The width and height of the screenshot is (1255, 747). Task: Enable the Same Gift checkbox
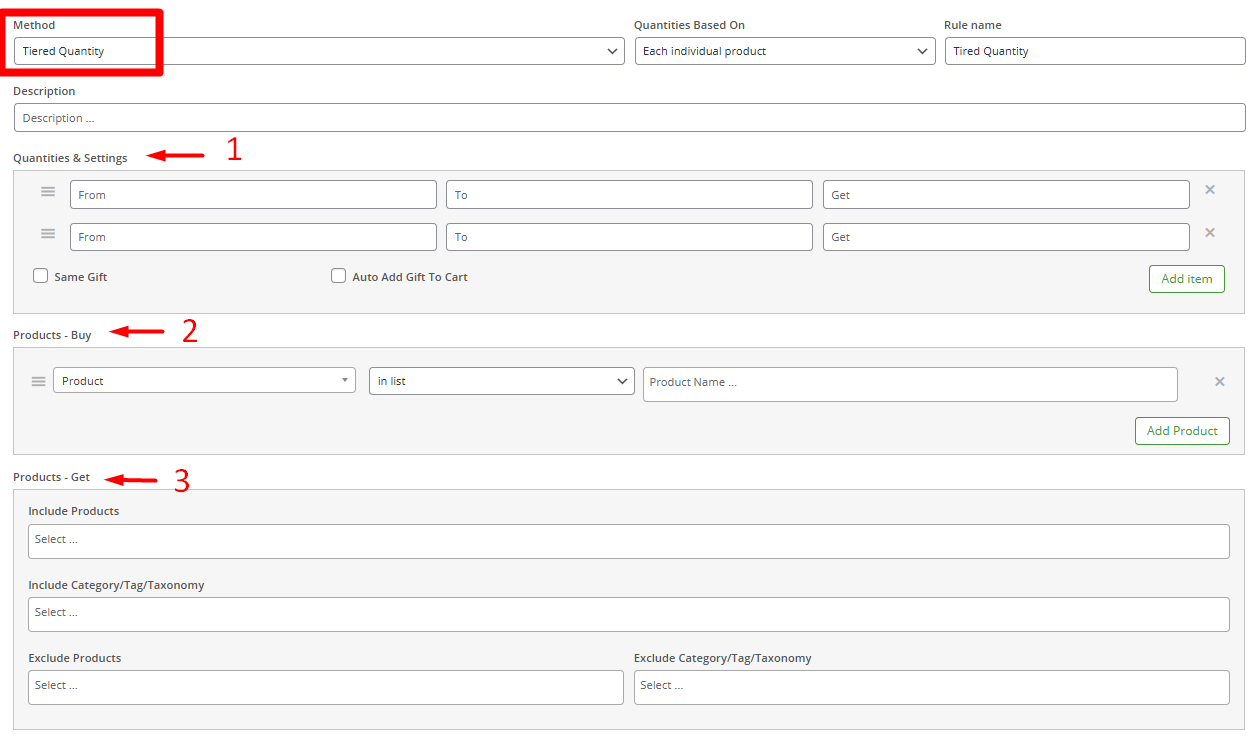pos(41,276)
